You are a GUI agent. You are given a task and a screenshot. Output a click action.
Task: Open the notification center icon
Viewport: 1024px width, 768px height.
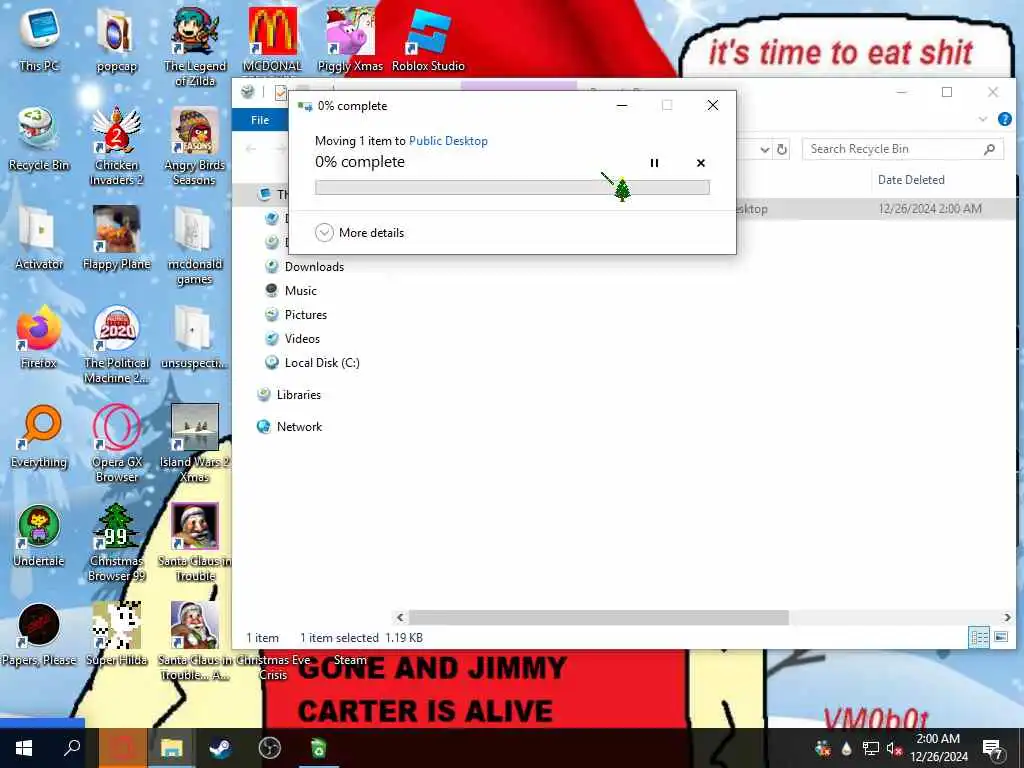click(x=992, y=748)
